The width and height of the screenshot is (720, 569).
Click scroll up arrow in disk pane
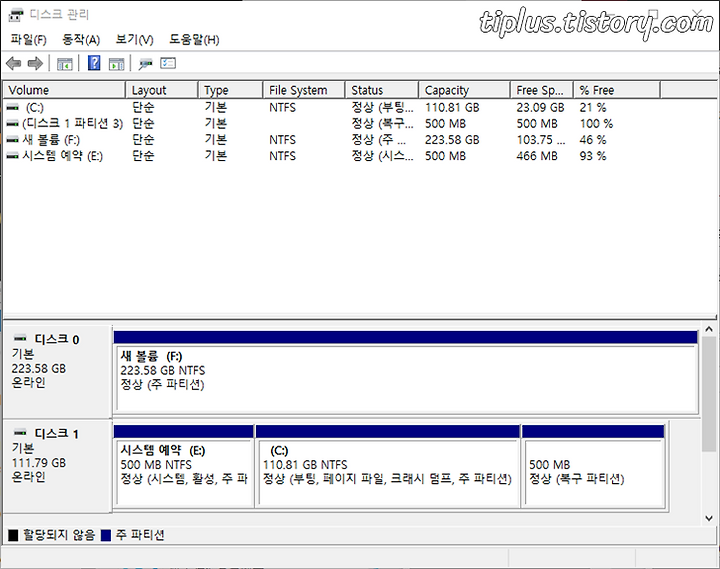(x=709, y=329)
